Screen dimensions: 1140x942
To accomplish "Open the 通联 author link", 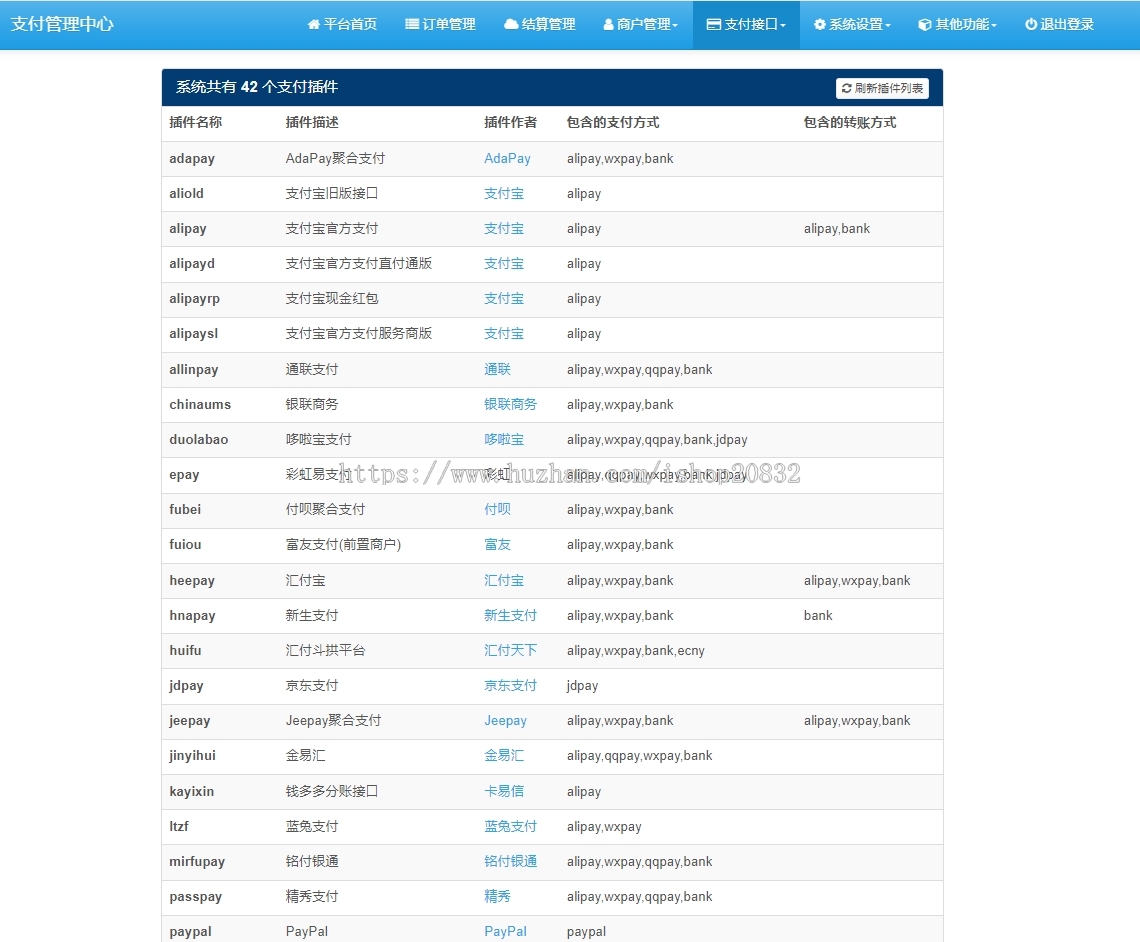I will point(497,369).
